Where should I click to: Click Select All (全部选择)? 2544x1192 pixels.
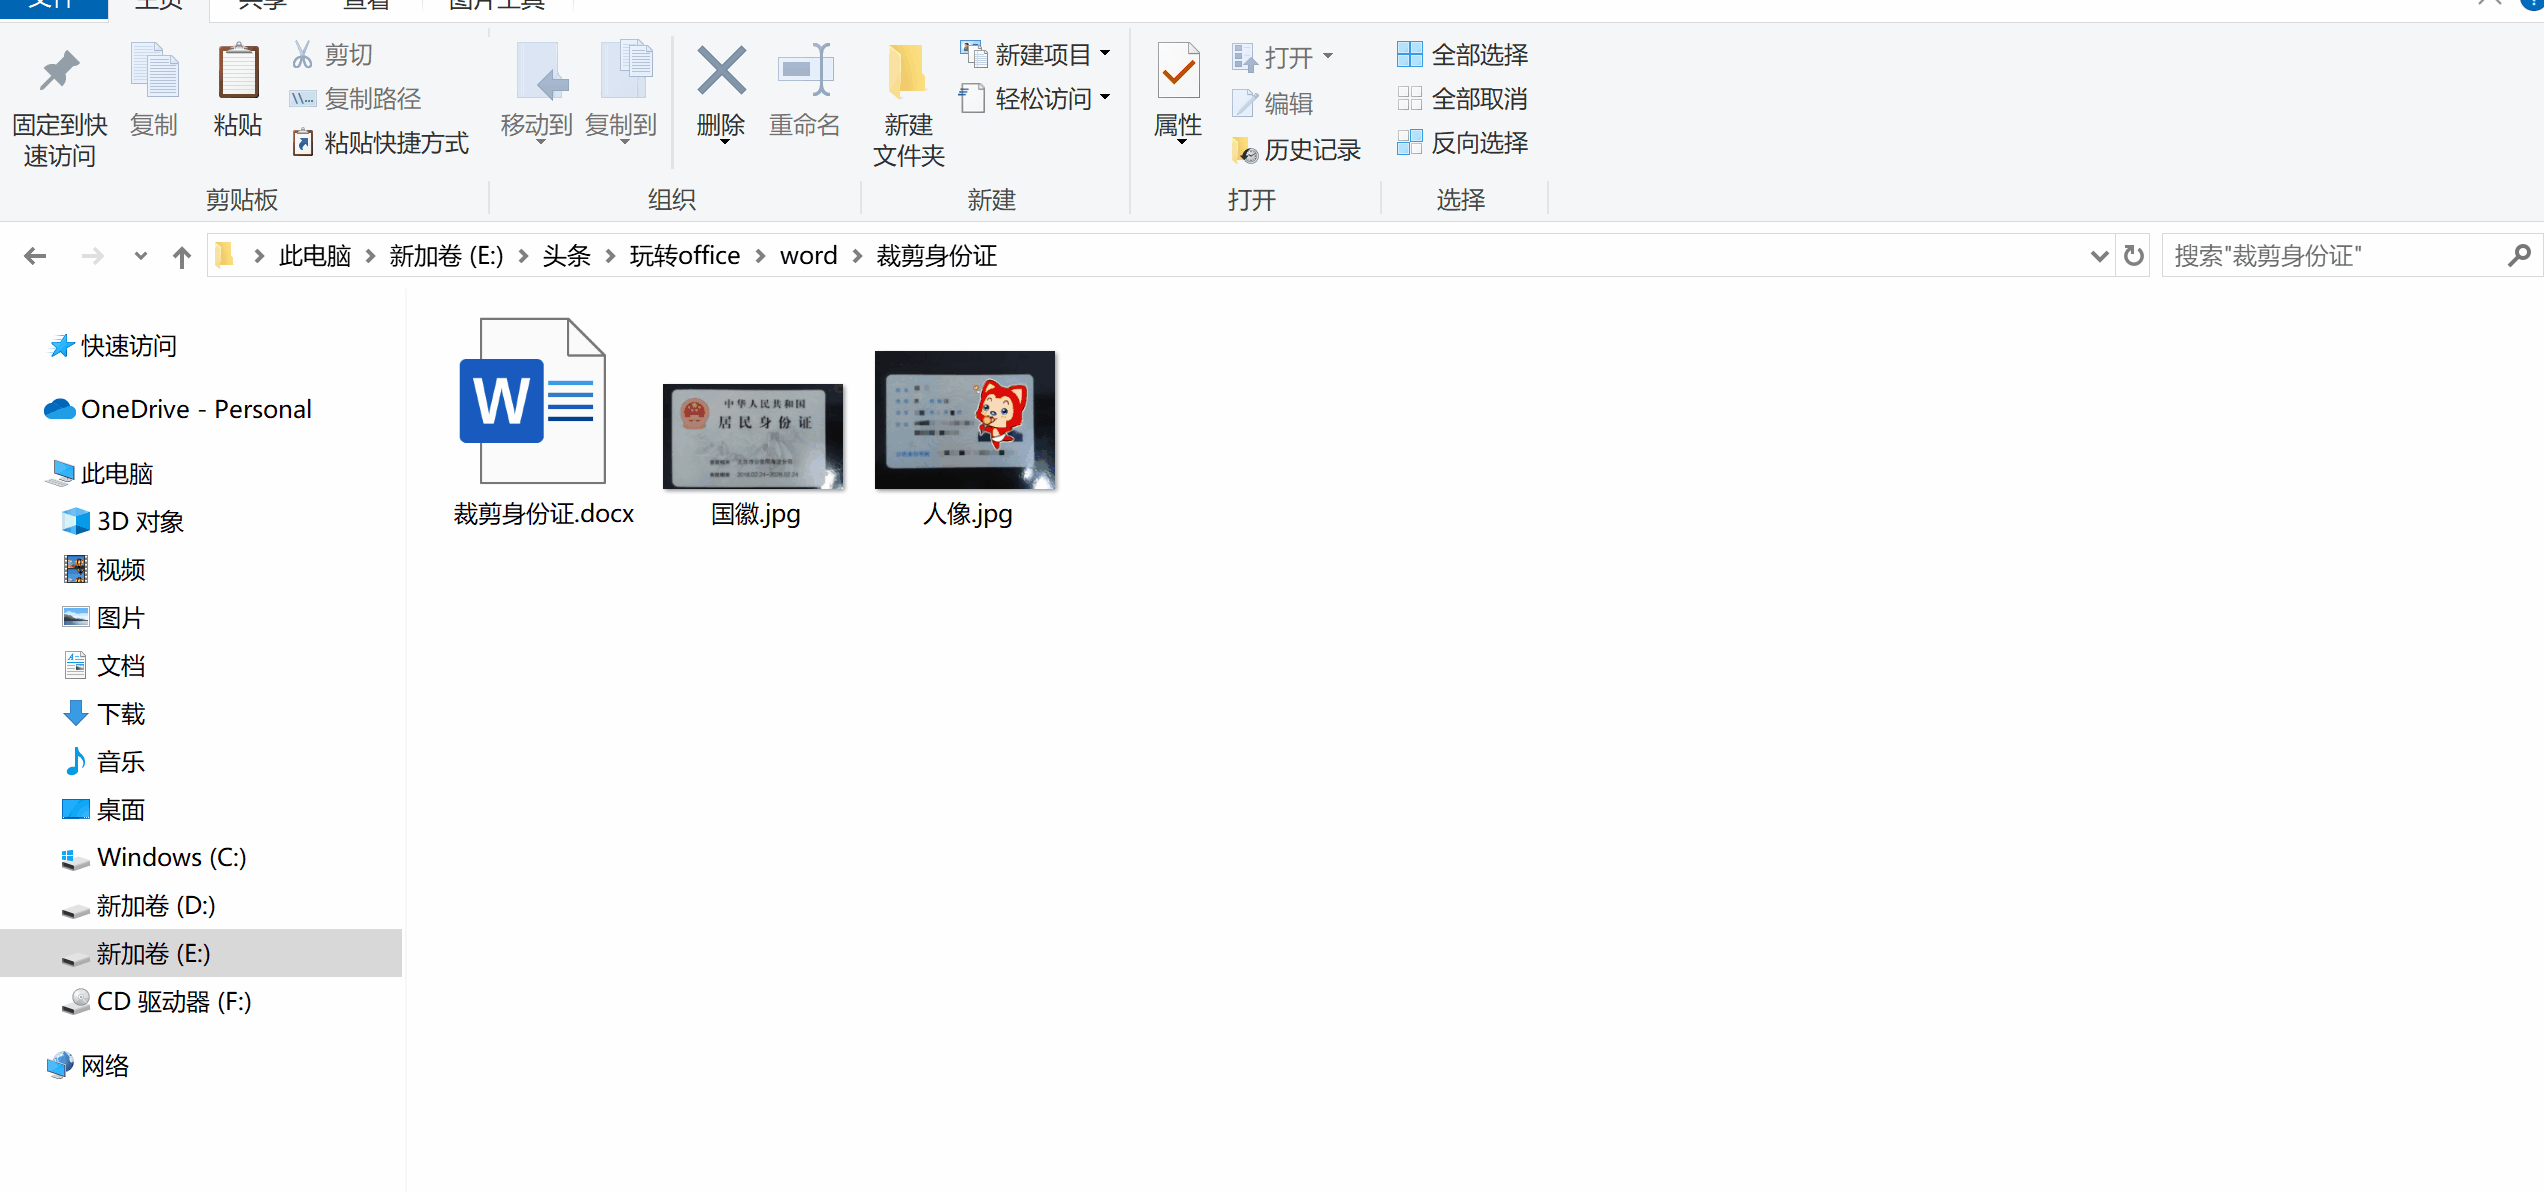coord(1462,55)
